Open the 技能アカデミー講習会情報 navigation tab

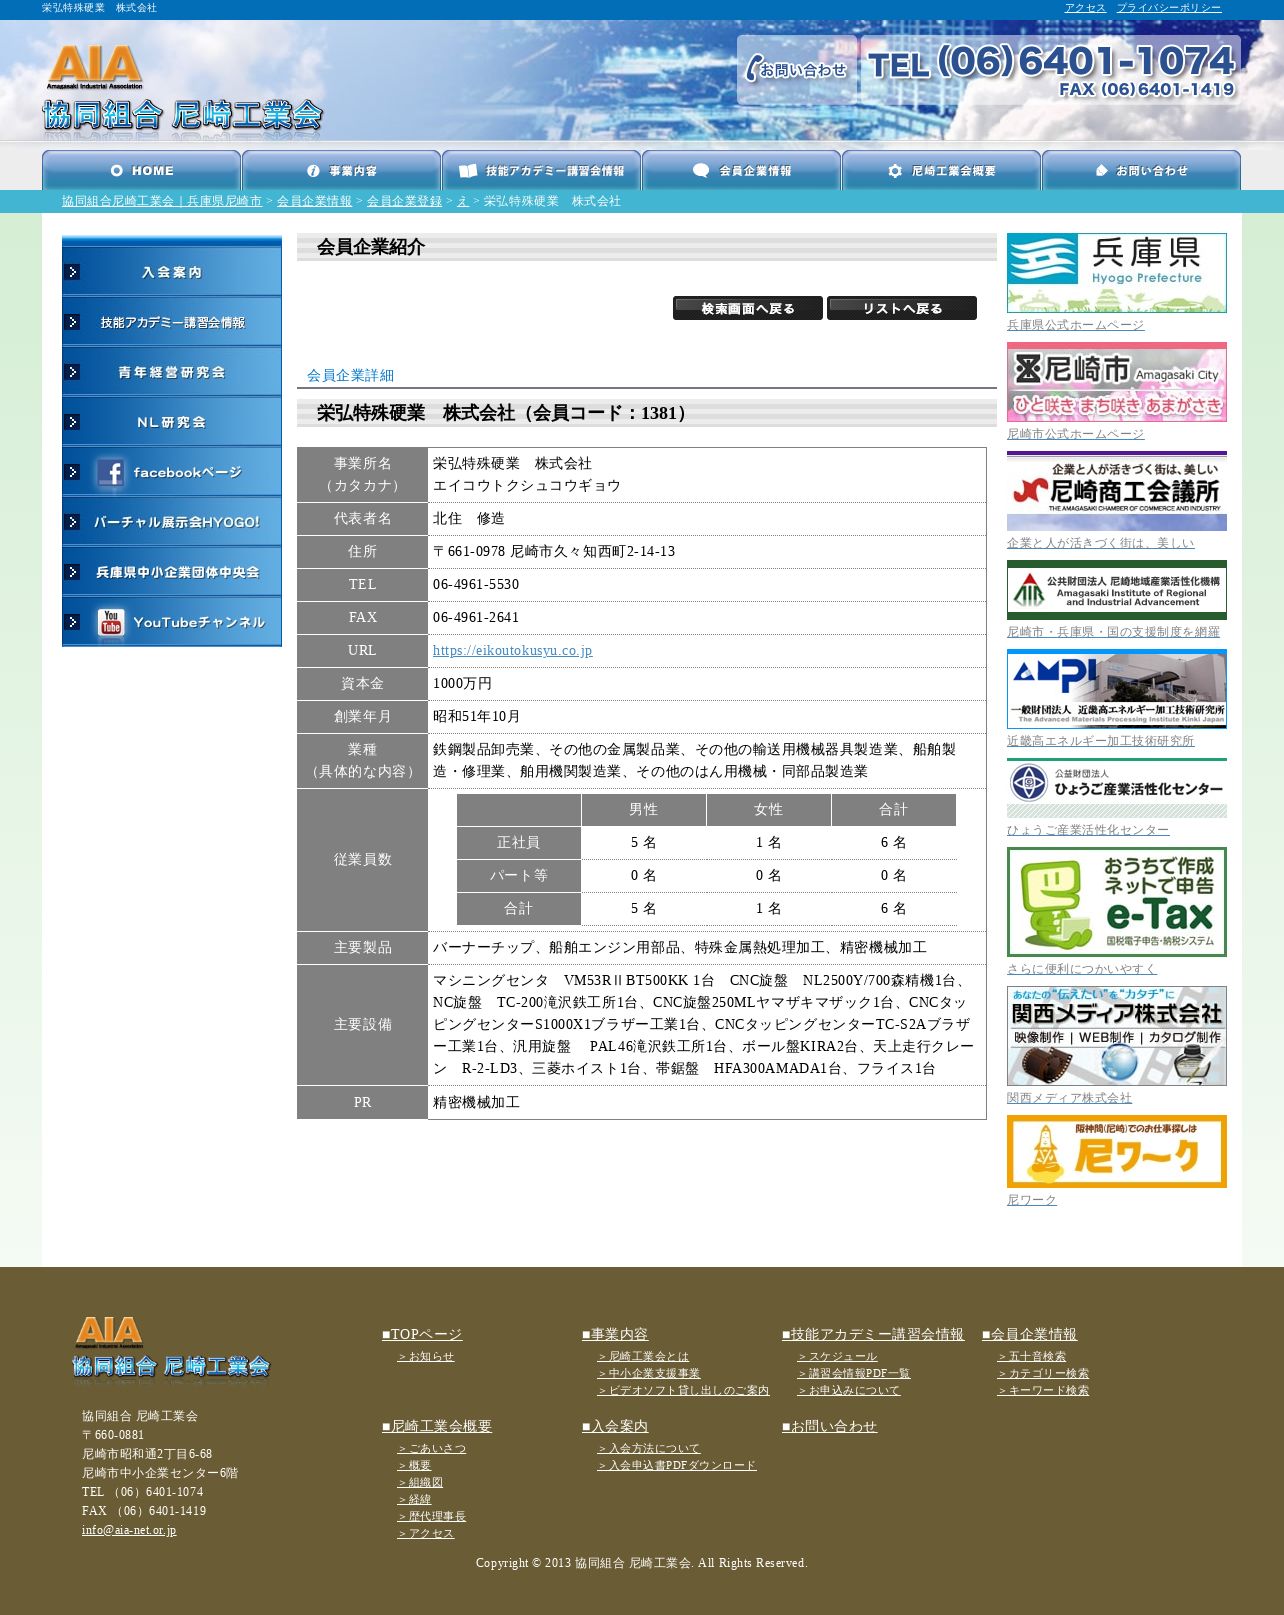541,170
